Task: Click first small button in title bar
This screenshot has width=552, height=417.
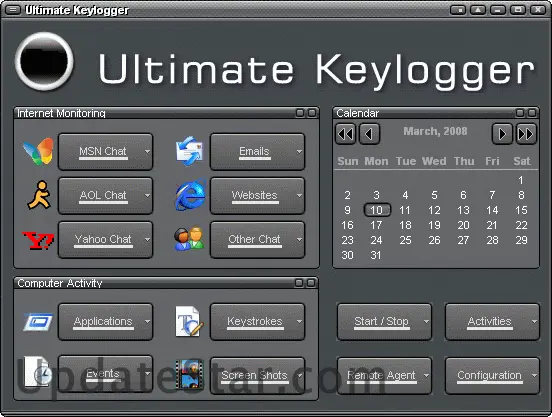Action: [459, 10]
